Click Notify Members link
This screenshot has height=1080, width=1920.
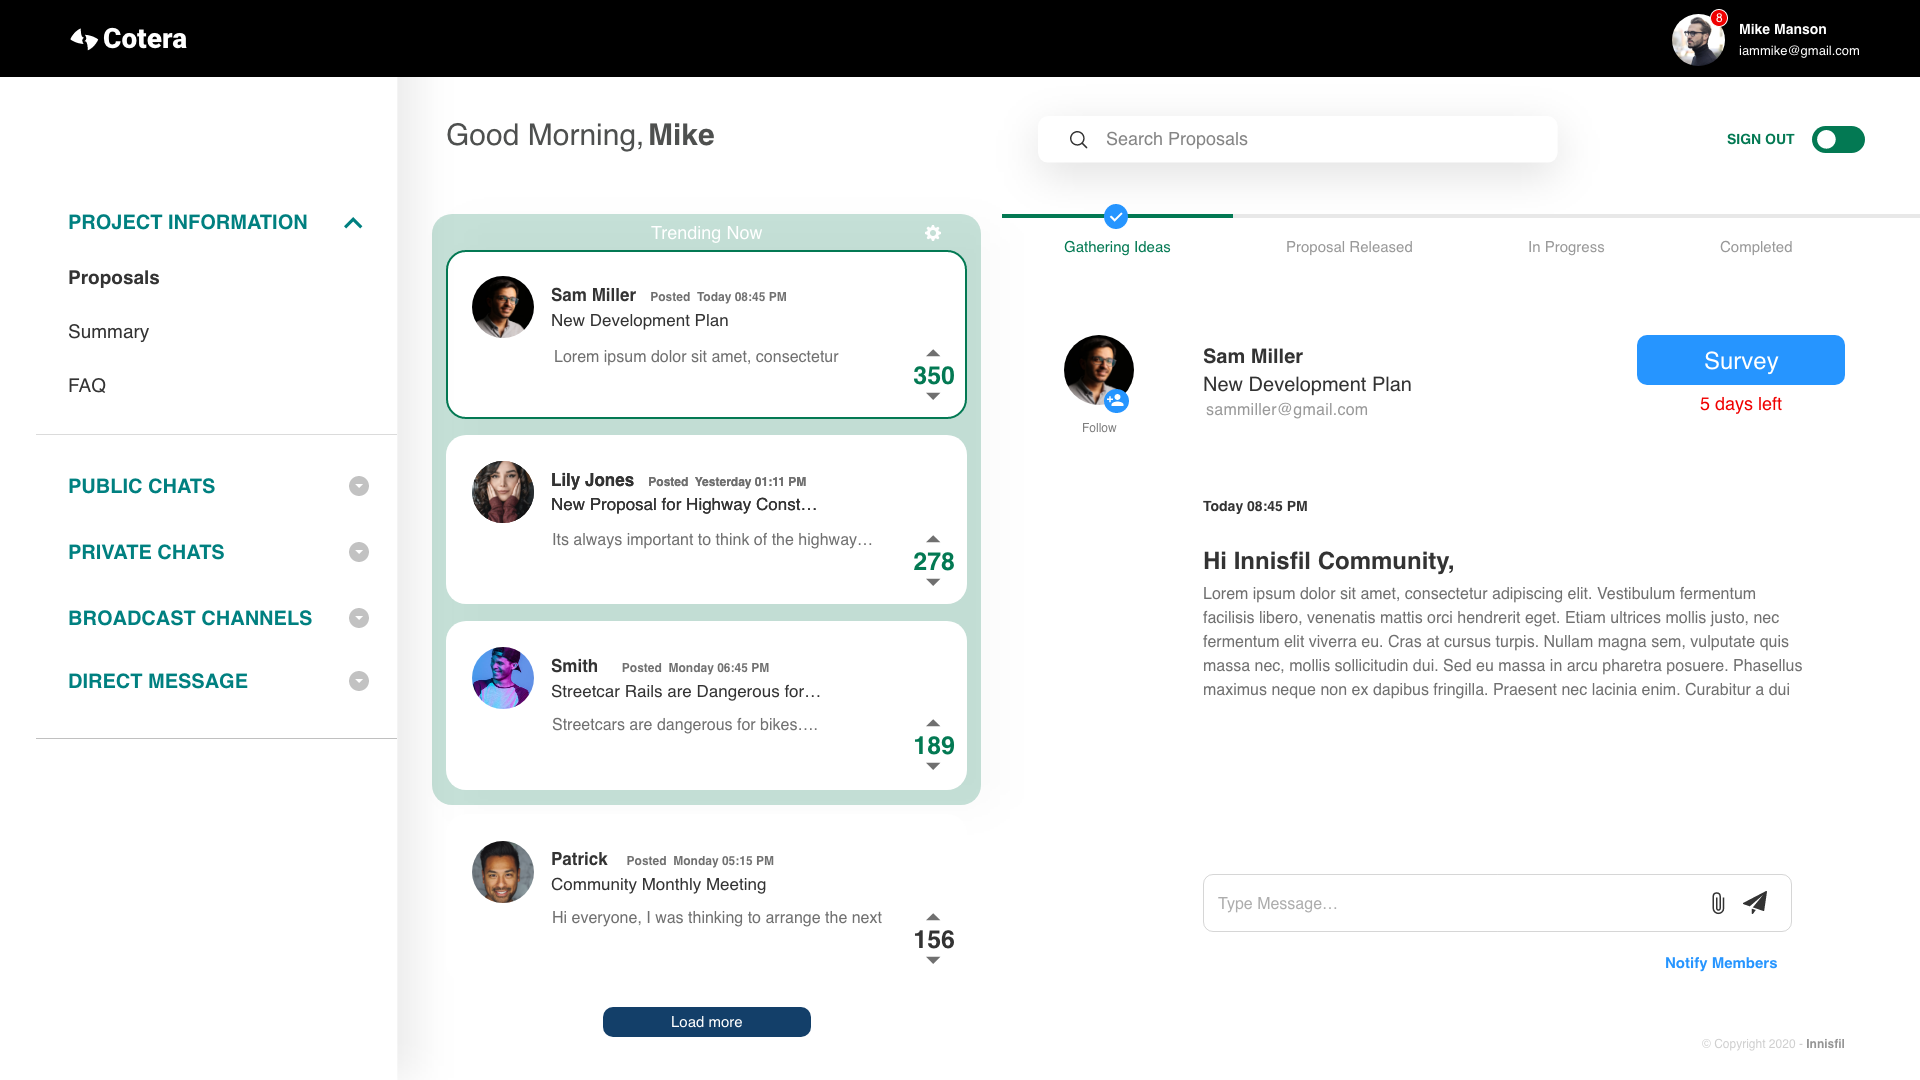point(1720,963)
